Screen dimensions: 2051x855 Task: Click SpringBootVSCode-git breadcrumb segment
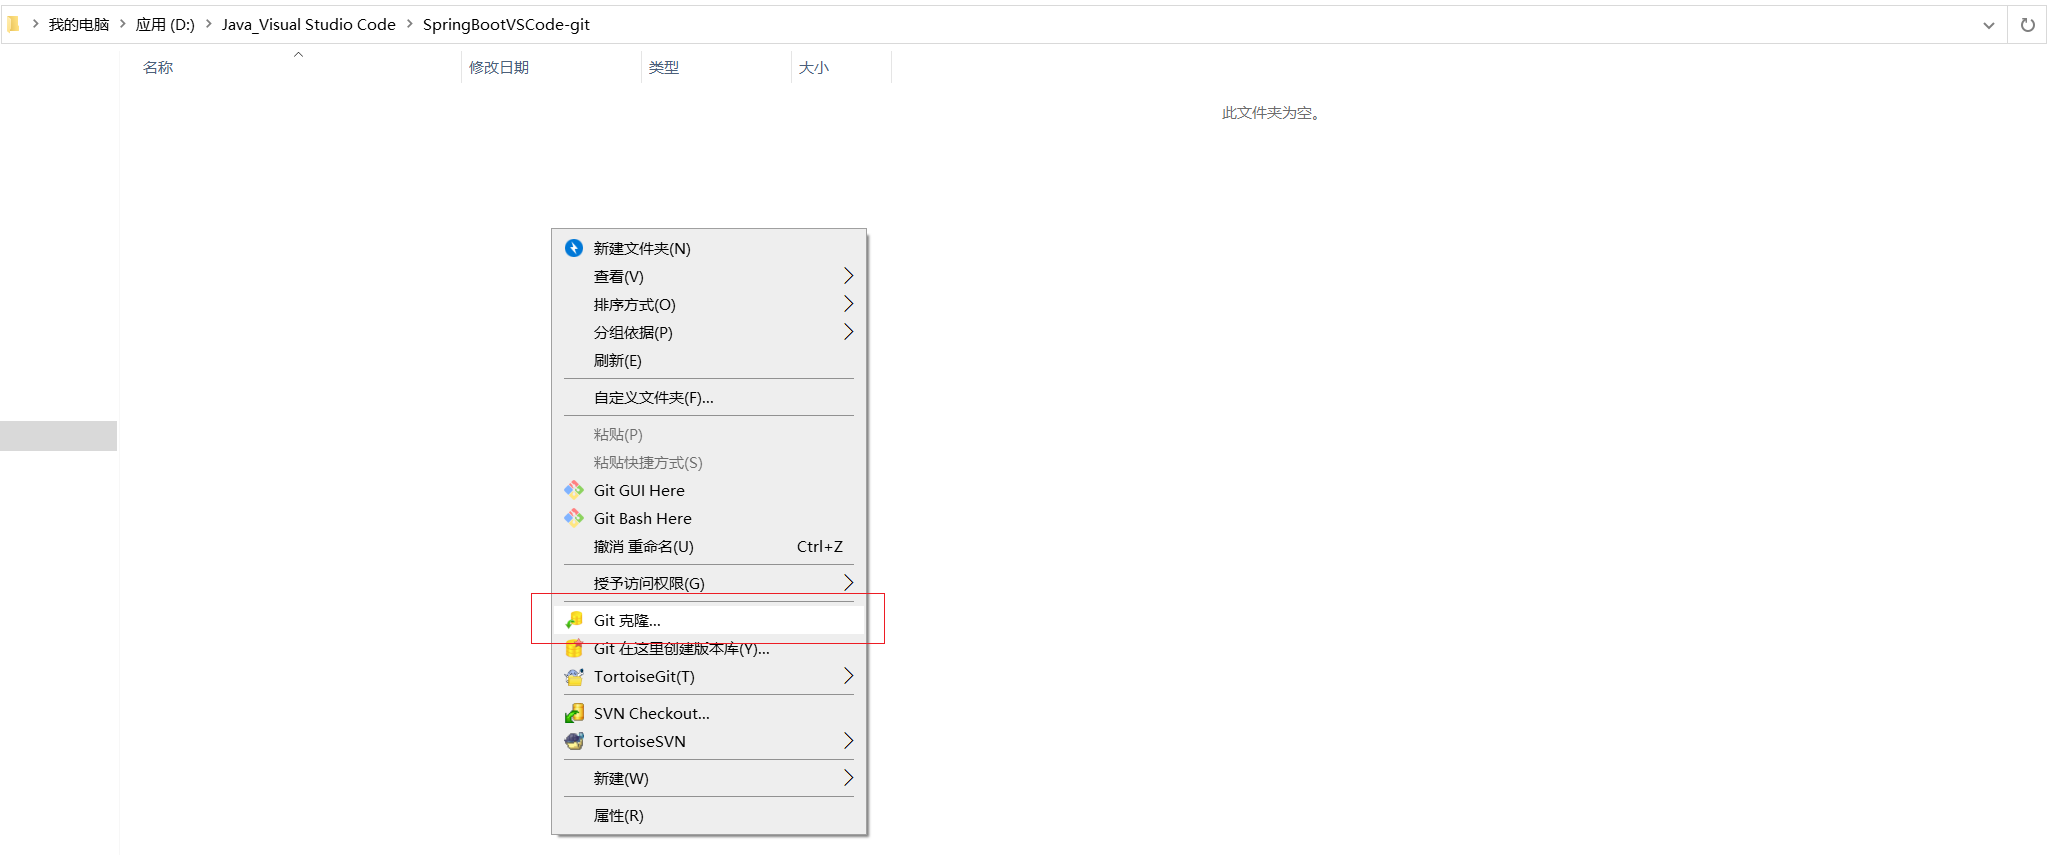[x=506, y=24]
